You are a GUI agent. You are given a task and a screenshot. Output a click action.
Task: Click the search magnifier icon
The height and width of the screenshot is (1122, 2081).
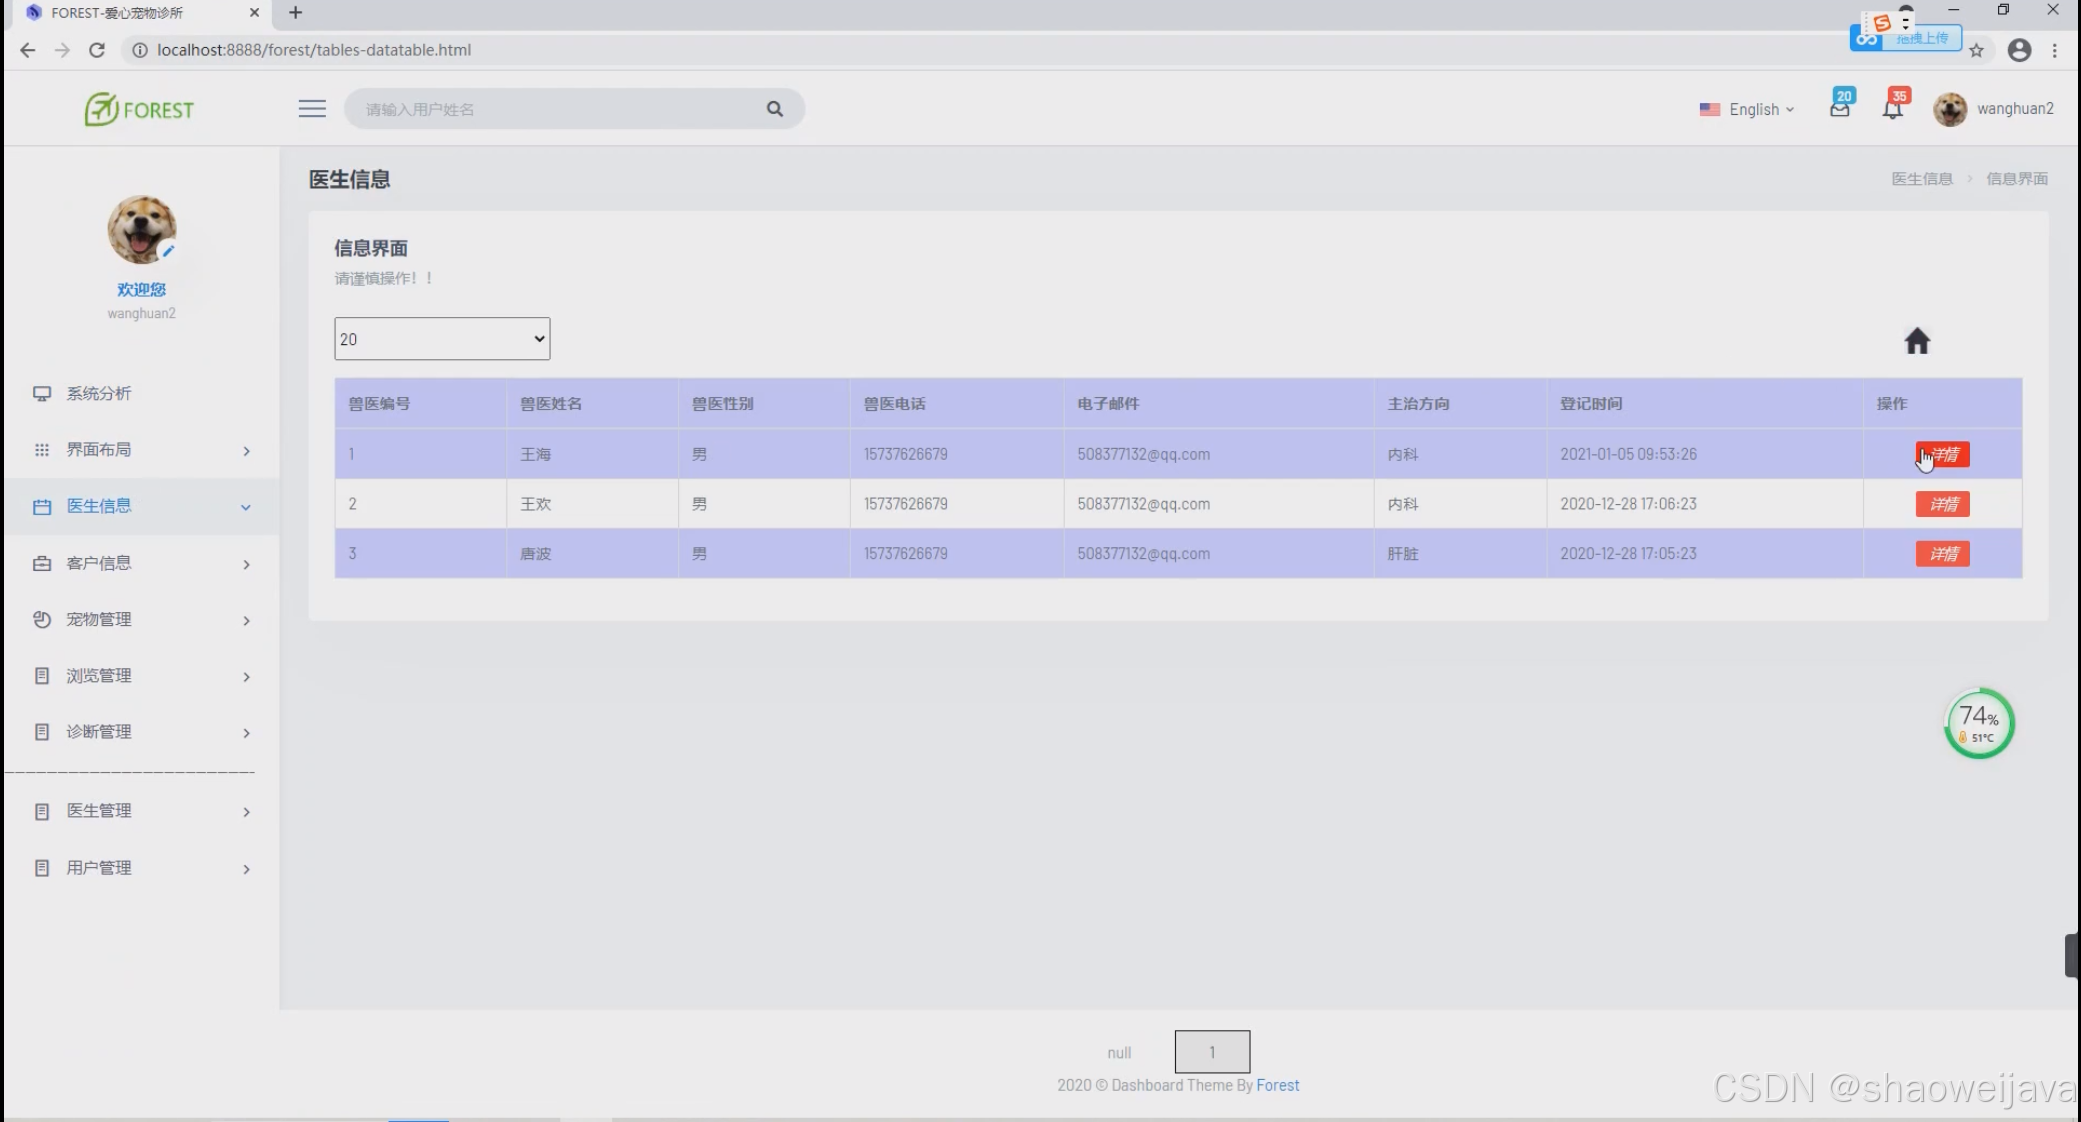pyautogui.click(x=774, y=109)
